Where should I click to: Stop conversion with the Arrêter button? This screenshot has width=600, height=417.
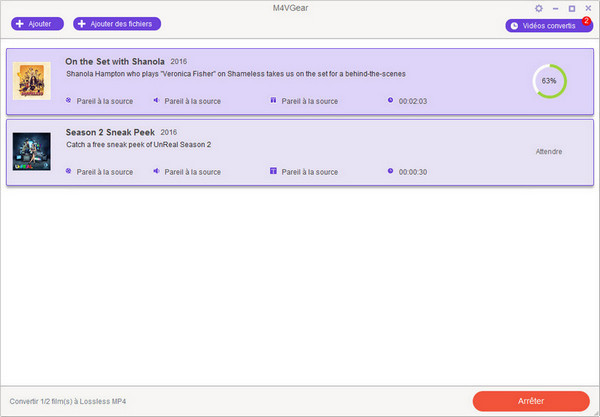pyautogui.click(x=531, y=401)
